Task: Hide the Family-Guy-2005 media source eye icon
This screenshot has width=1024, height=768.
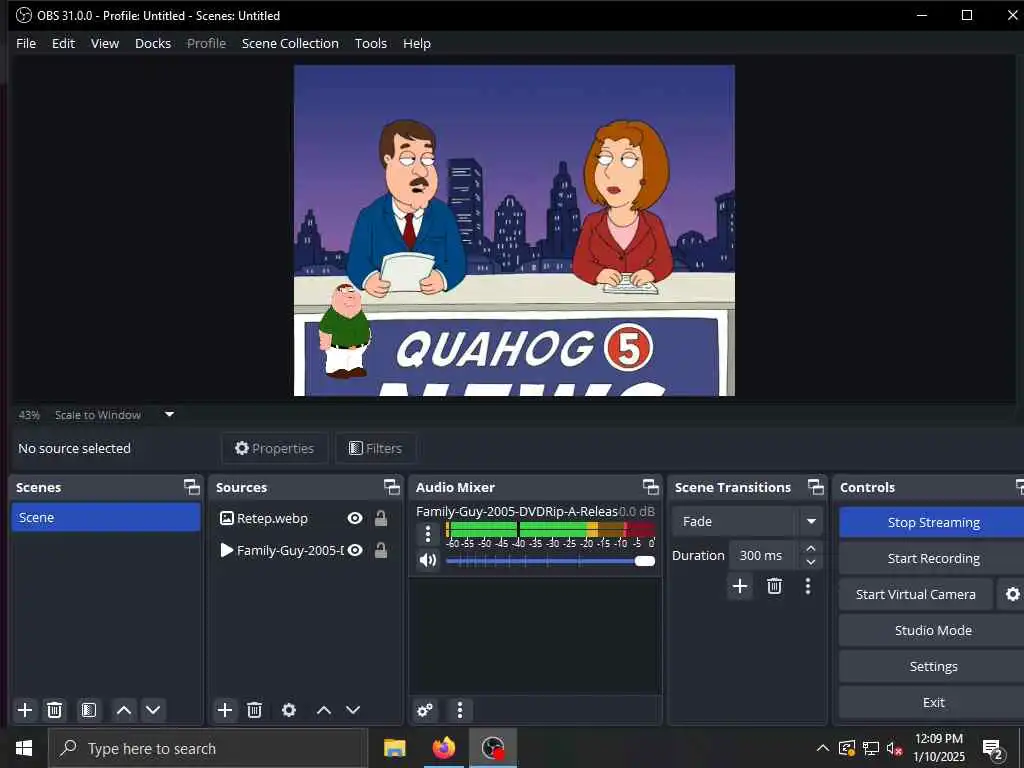Action: coord(355,551)
